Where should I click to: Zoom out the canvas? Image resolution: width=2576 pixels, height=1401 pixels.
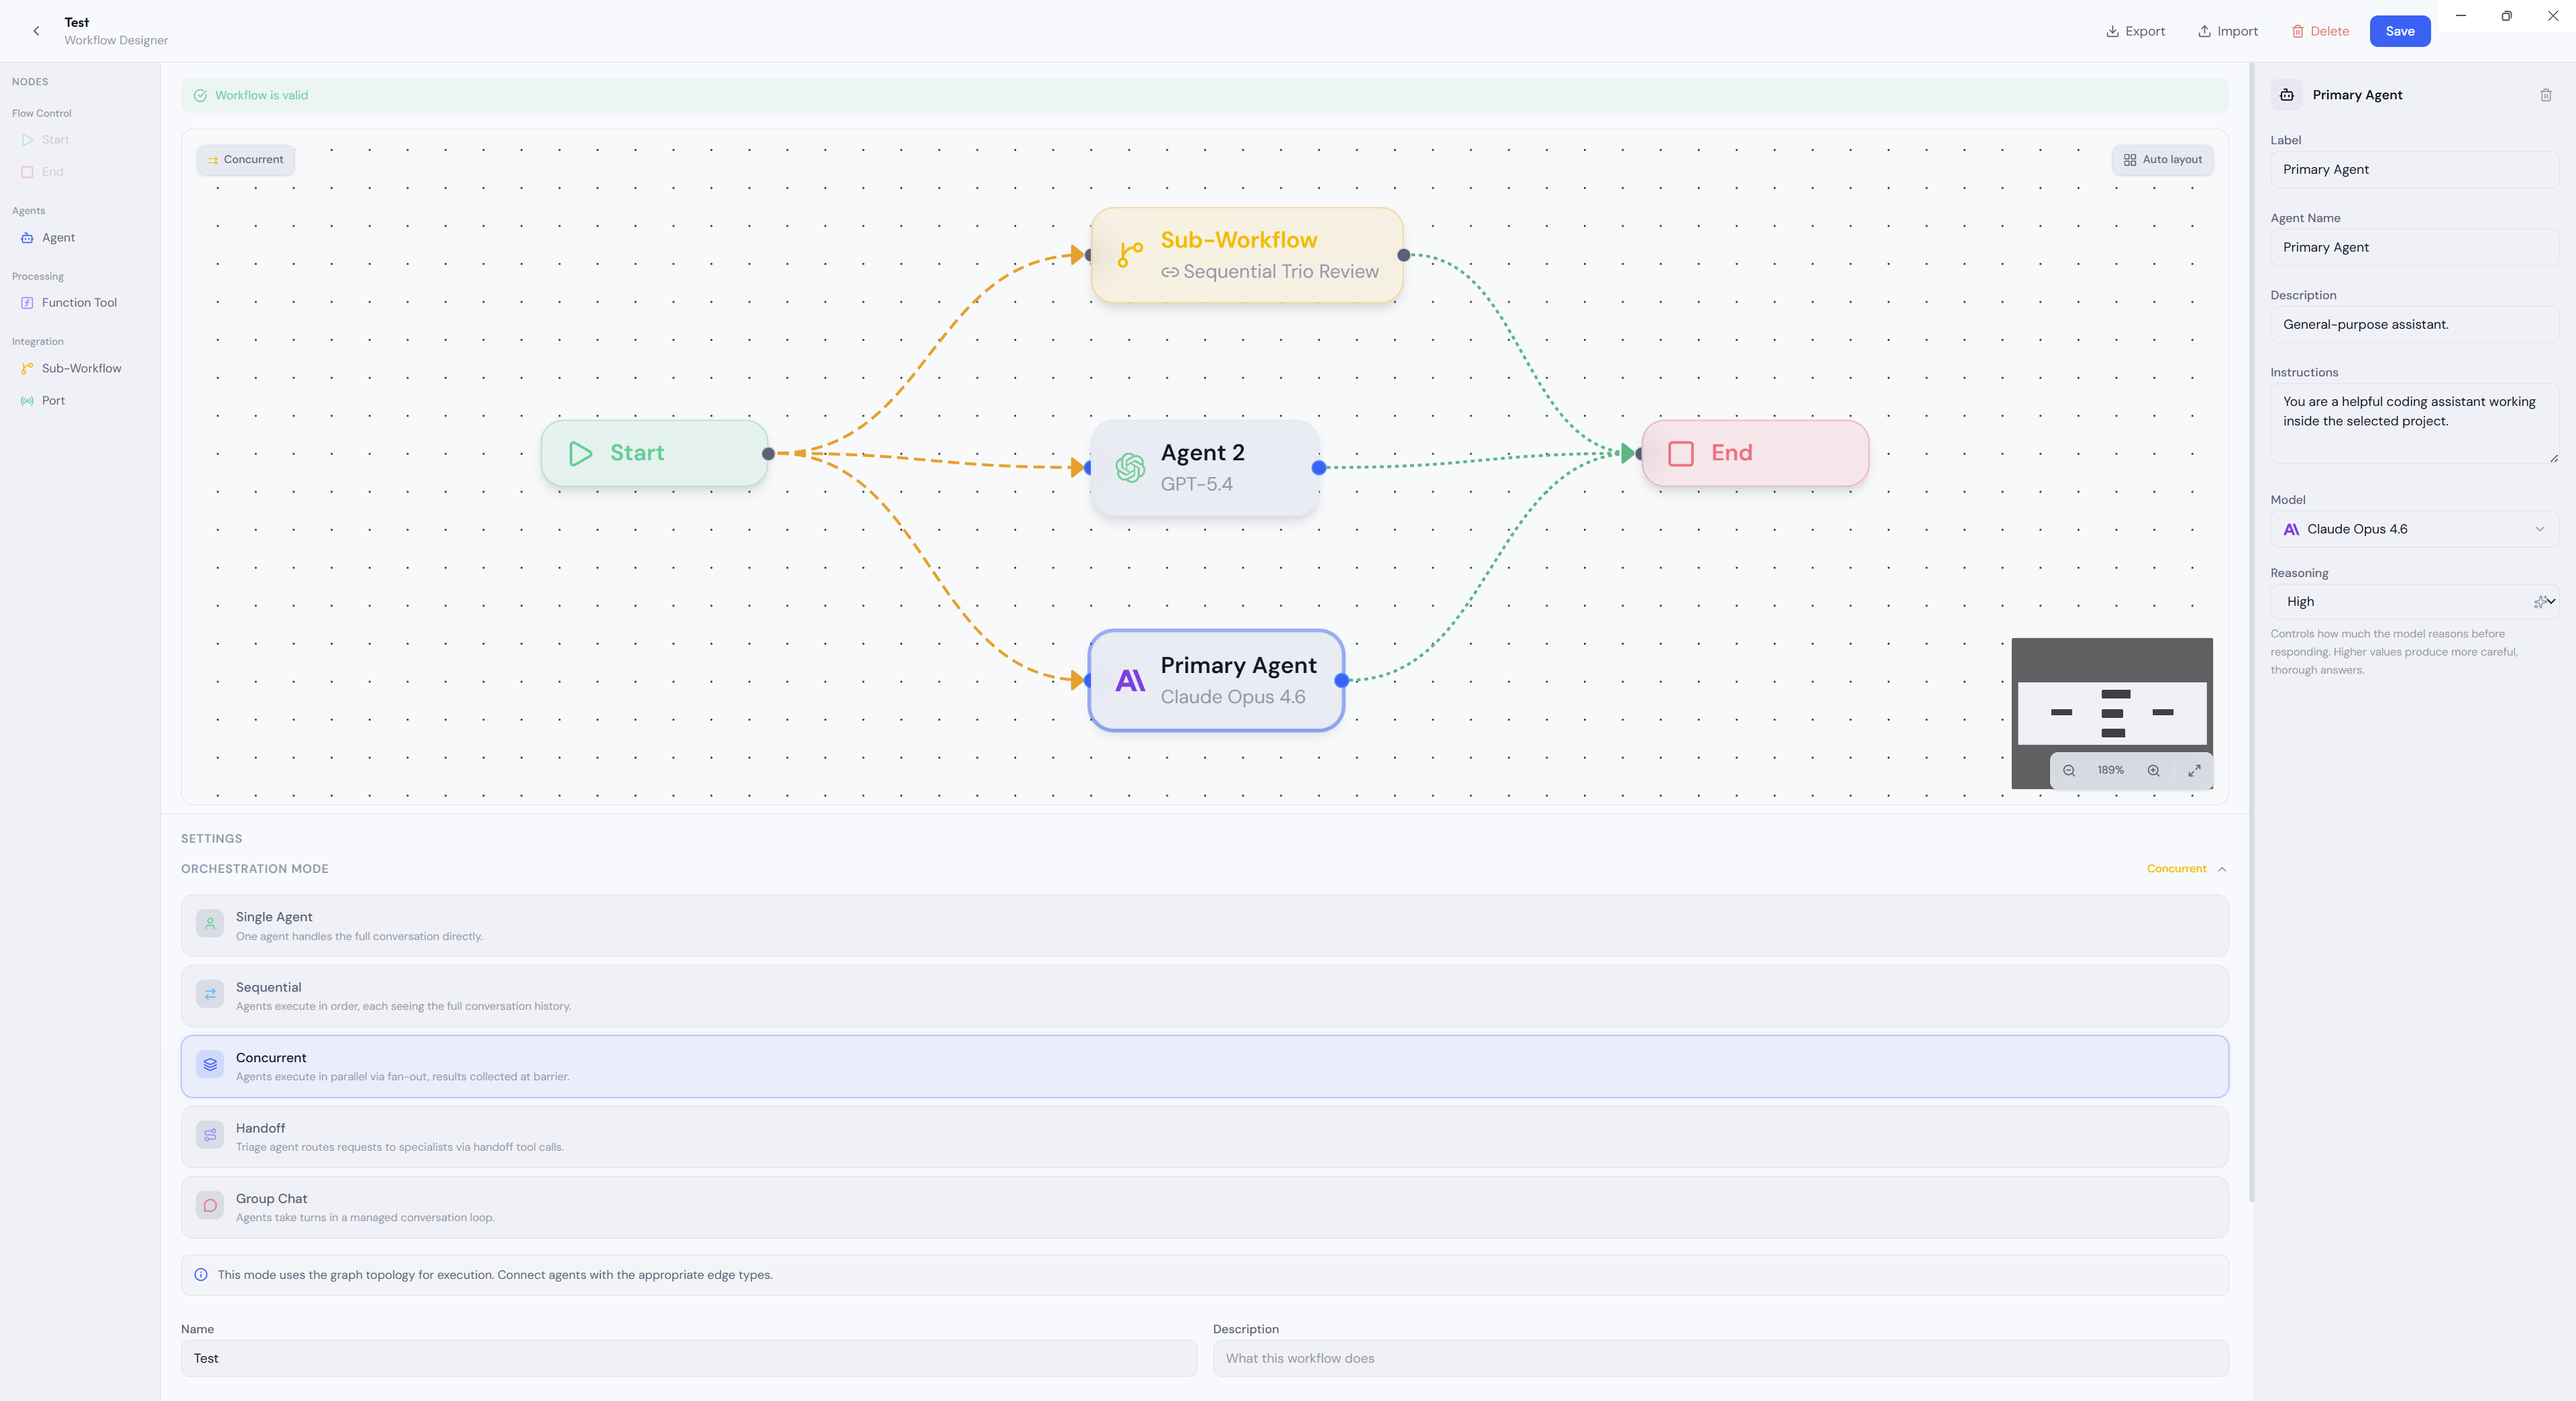coord(2069,771)
